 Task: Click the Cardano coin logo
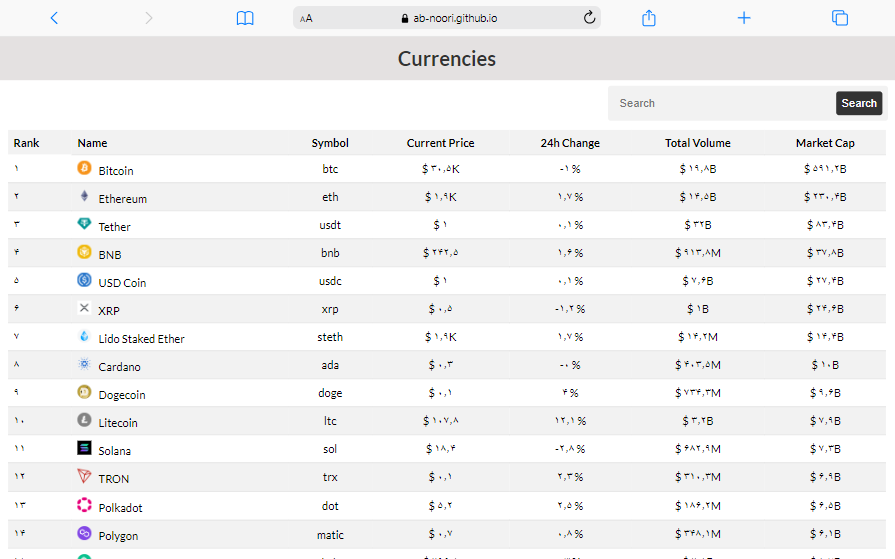click(84, 364)
